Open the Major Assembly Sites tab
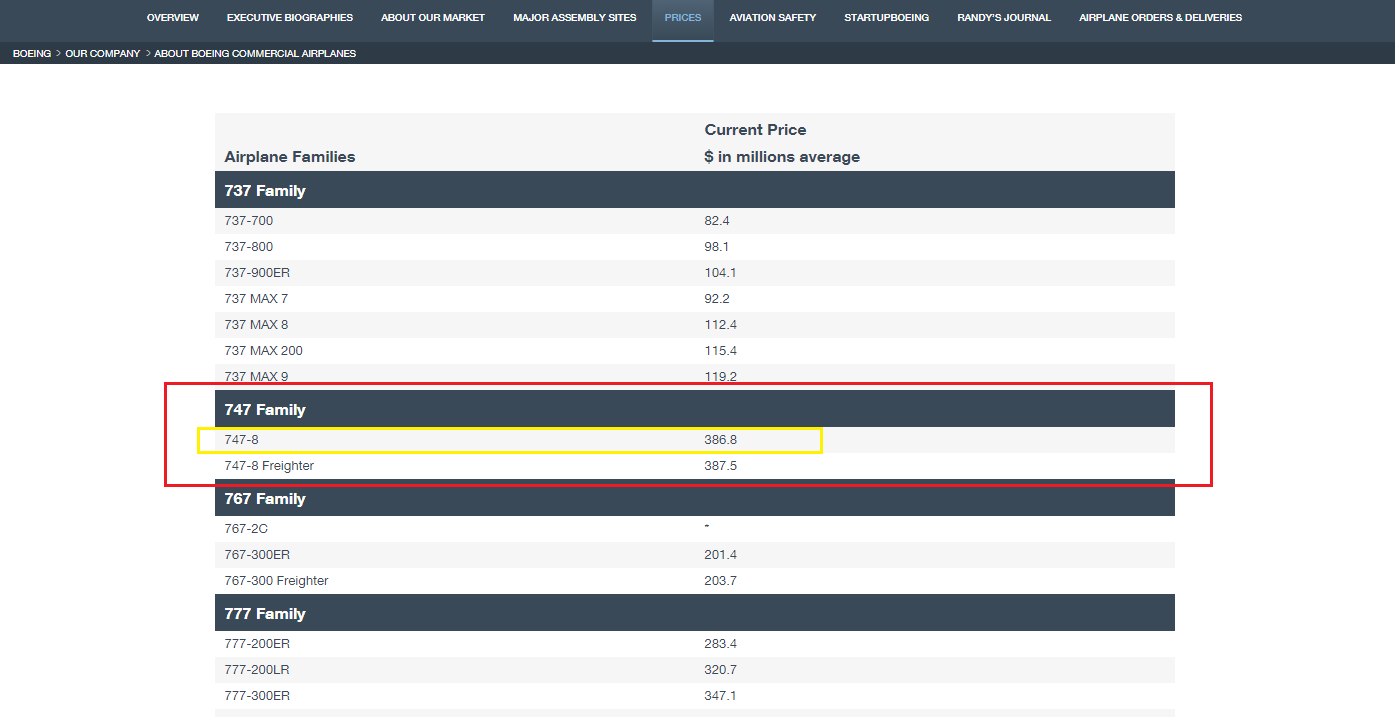 pyautogui.click(x=575, y=18)
